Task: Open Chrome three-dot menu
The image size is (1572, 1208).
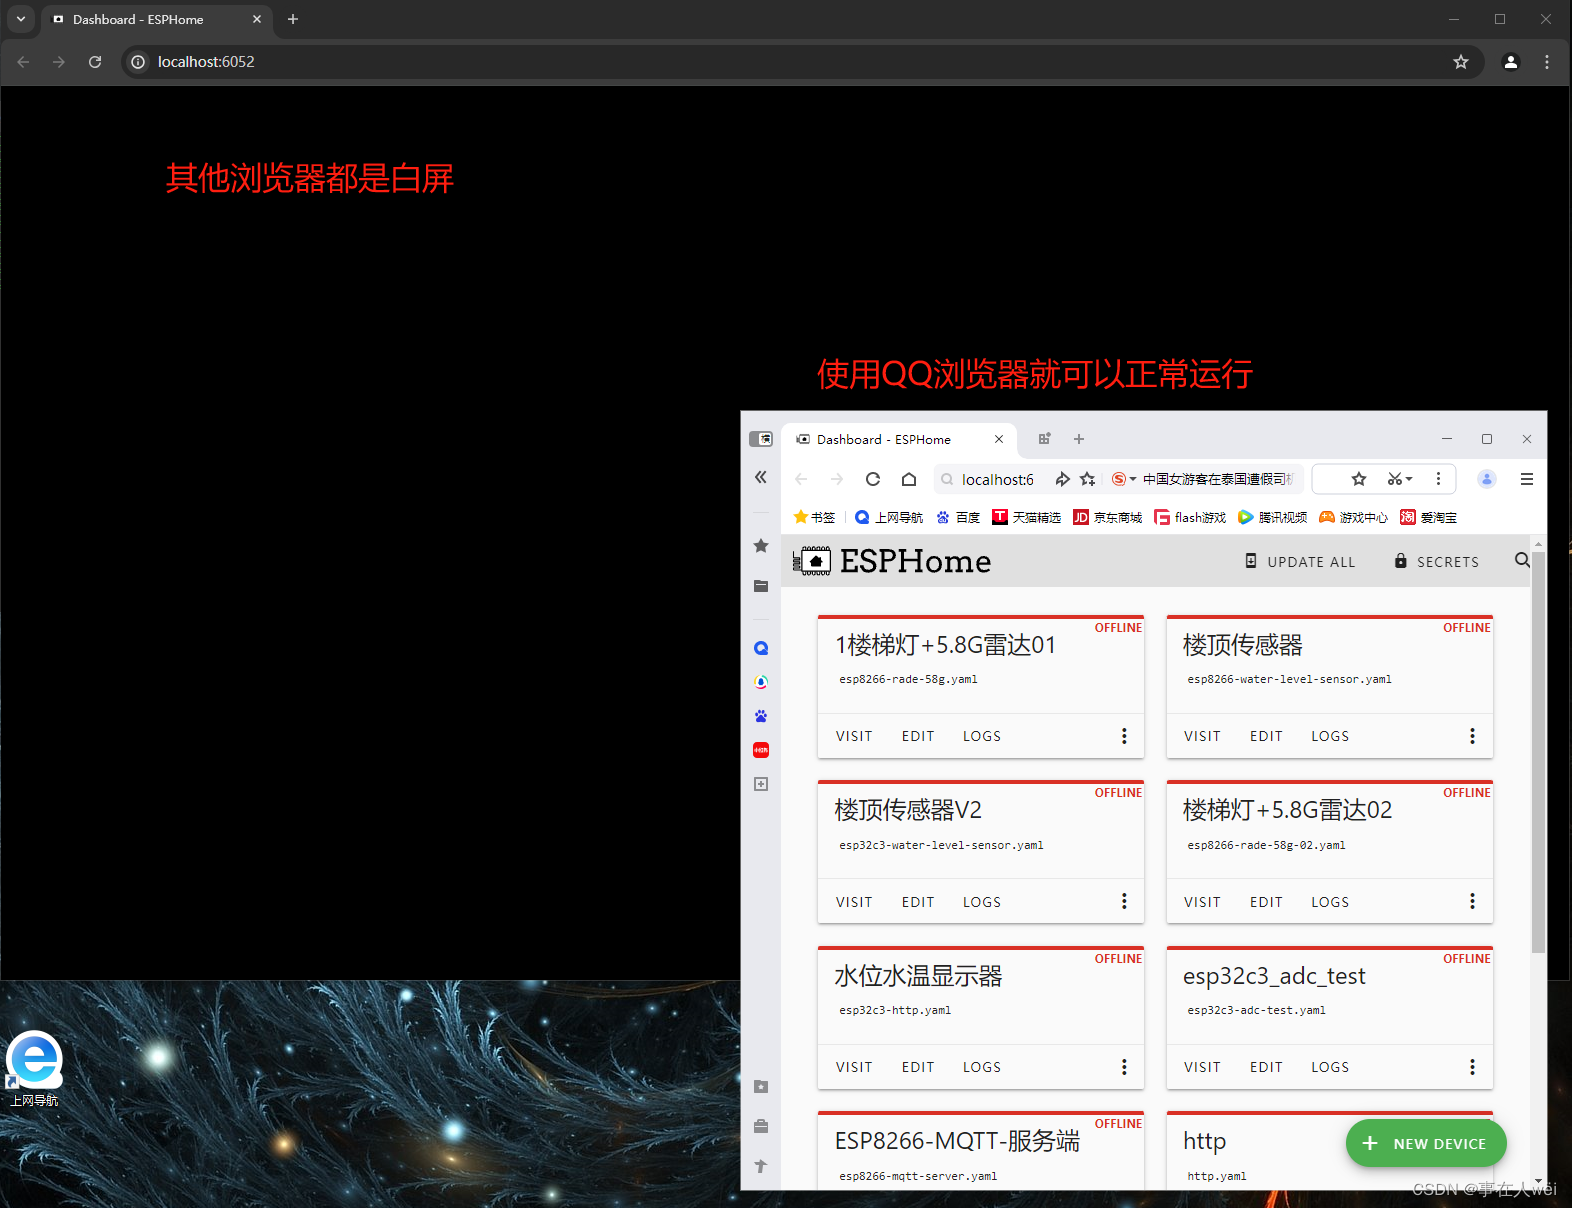Action: 1547,62
